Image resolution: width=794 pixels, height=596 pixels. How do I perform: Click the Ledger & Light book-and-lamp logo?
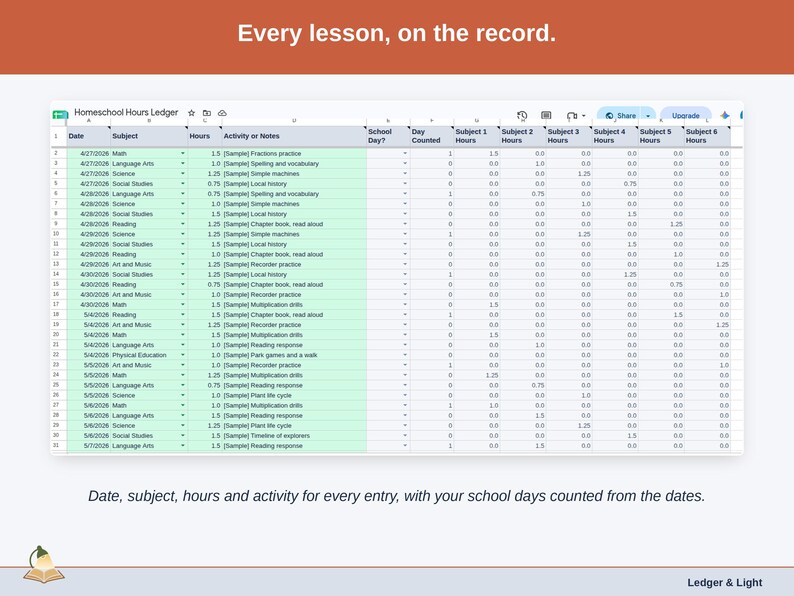point(44,565)
